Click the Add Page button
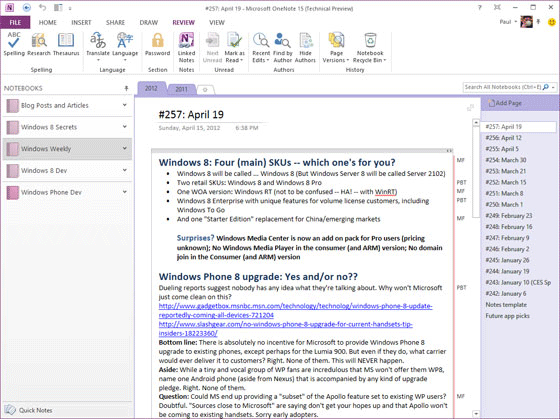 [505, 103]
